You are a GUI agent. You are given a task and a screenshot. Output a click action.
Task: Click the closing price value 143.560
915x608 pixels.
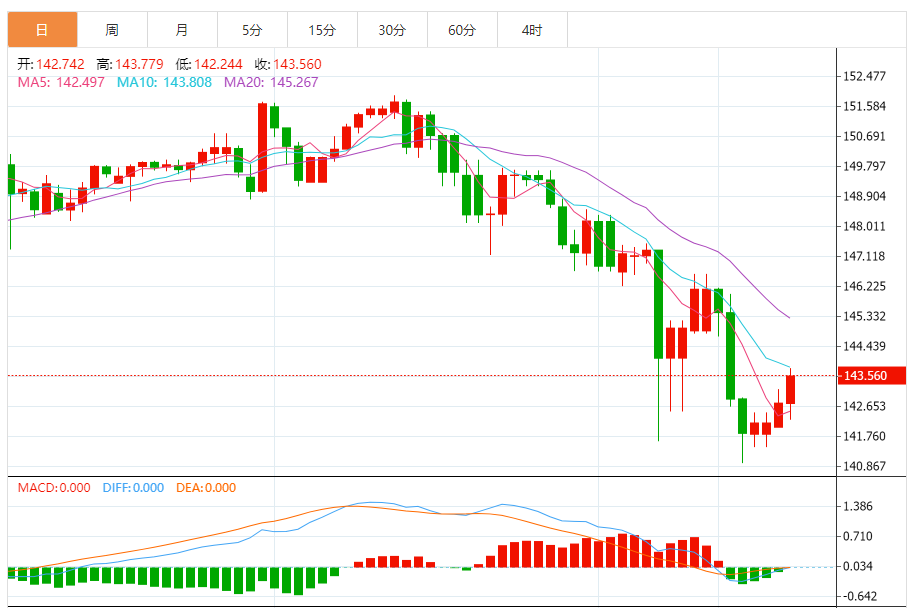(298, 64)
